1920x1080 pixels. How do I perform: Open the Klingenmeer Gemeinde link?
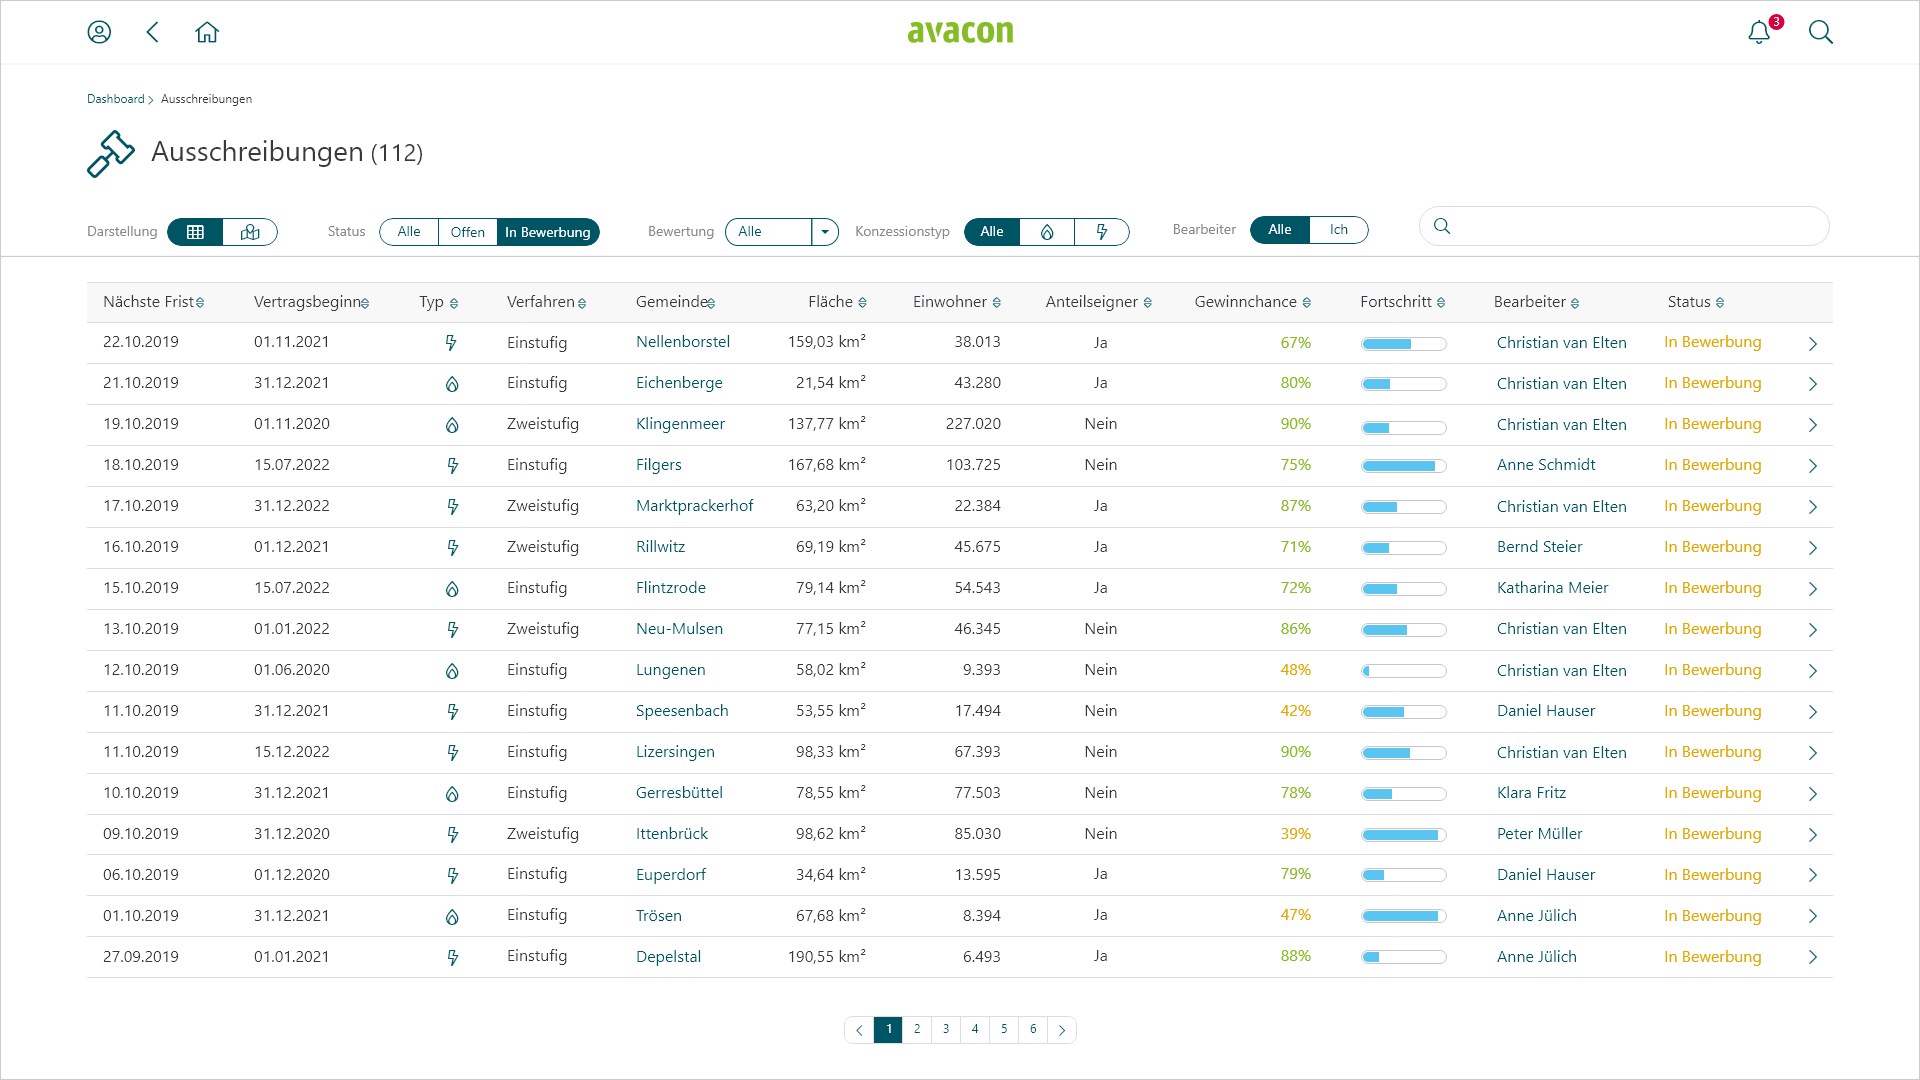pos(680,424)
